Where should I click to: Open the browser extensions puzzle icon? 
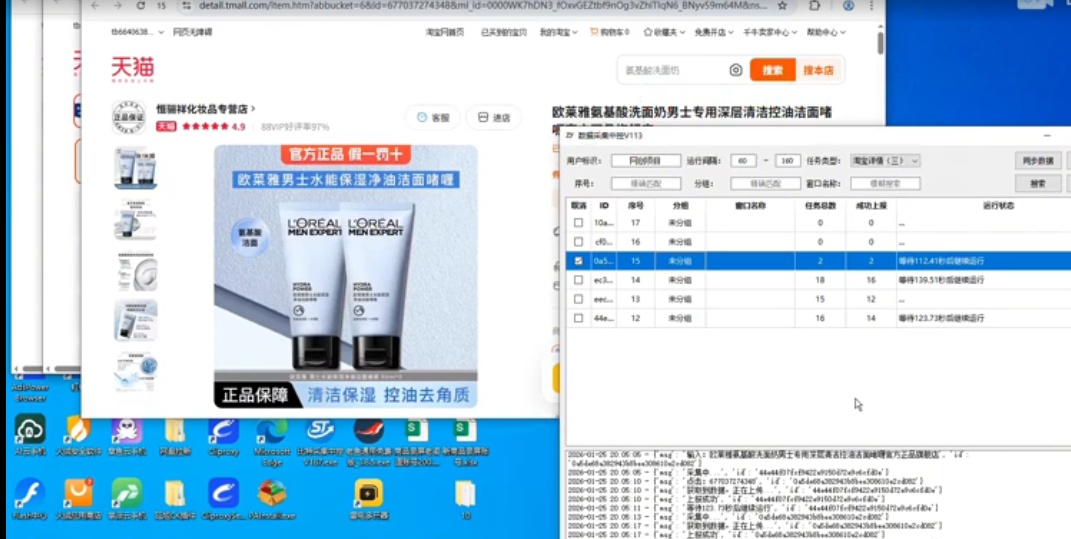pos(815,5)
